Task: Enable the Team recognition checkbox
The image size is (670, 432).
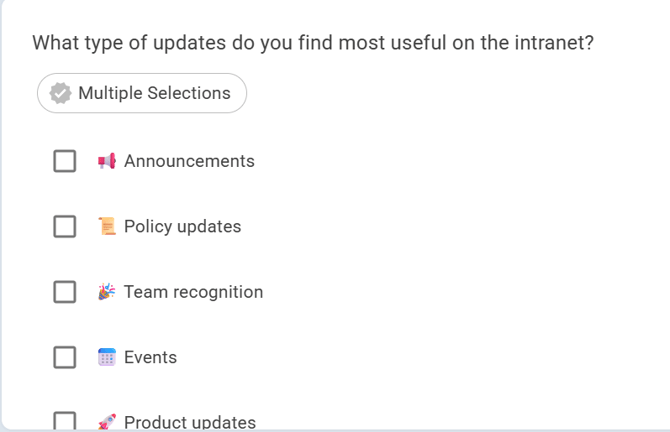Action: (65, 292)
